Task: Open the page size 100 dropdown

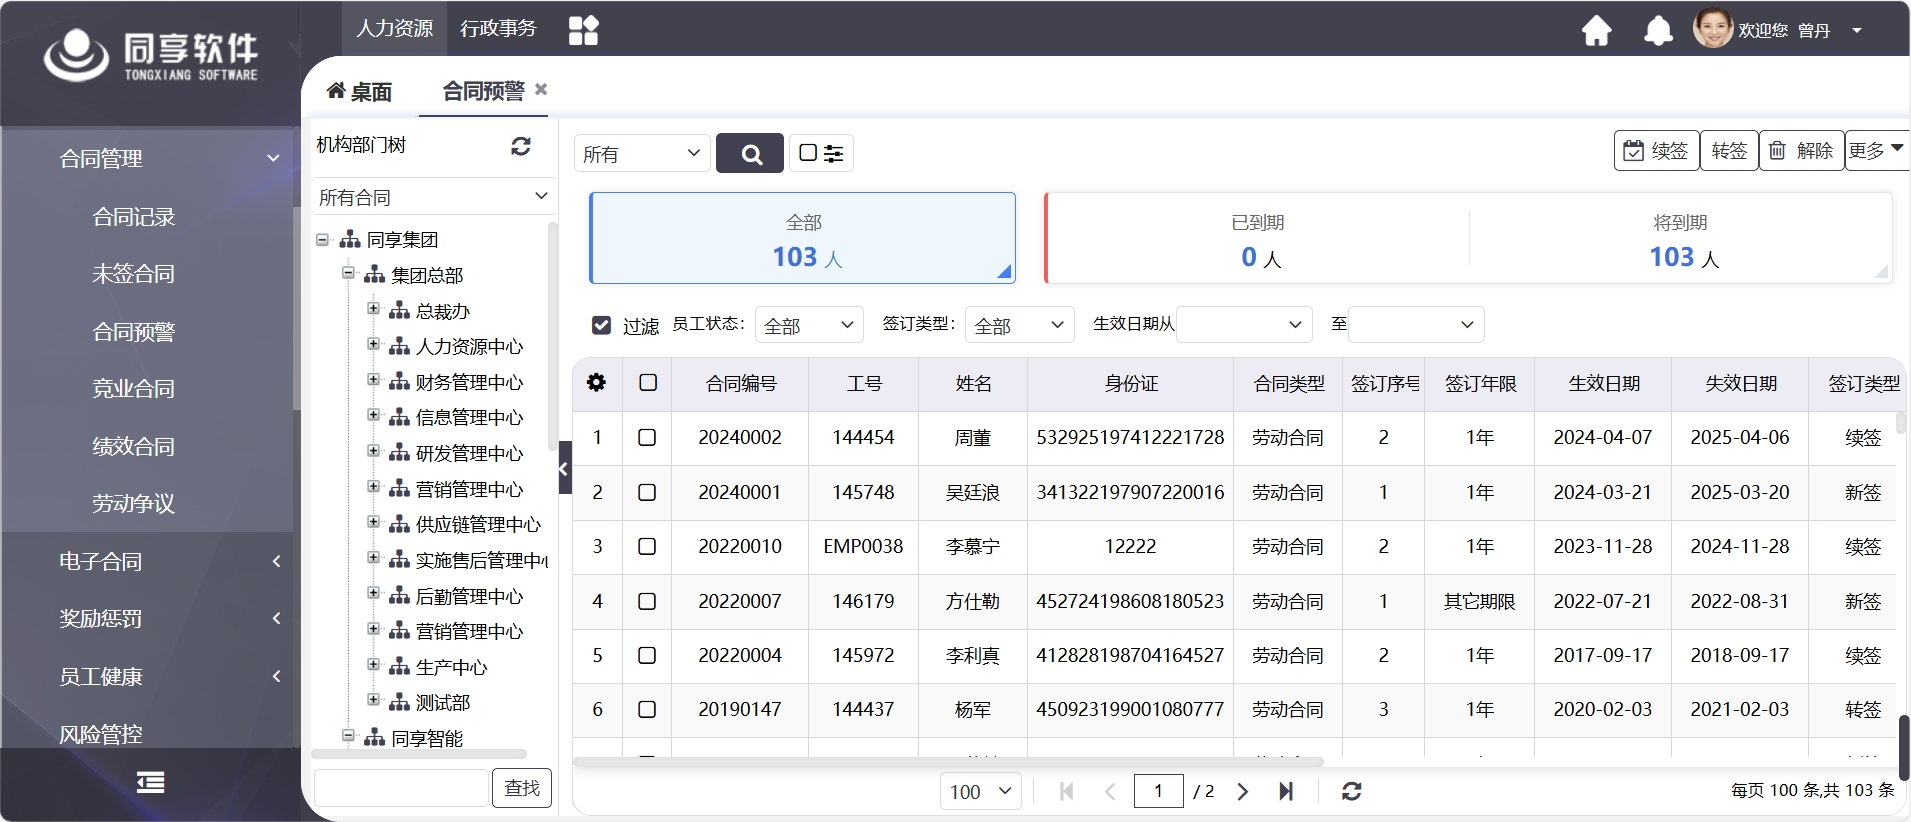Action: pos(980,791)
